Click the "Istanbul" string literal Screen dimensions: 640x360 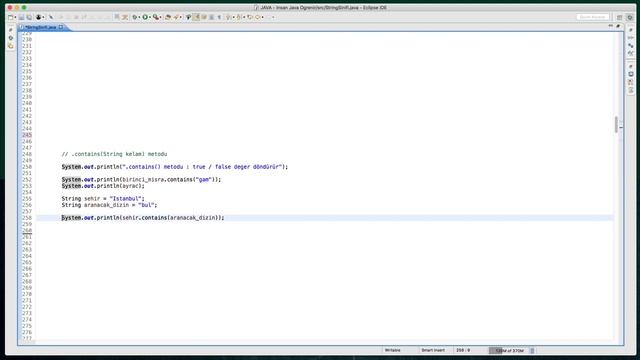pos(125,198)
